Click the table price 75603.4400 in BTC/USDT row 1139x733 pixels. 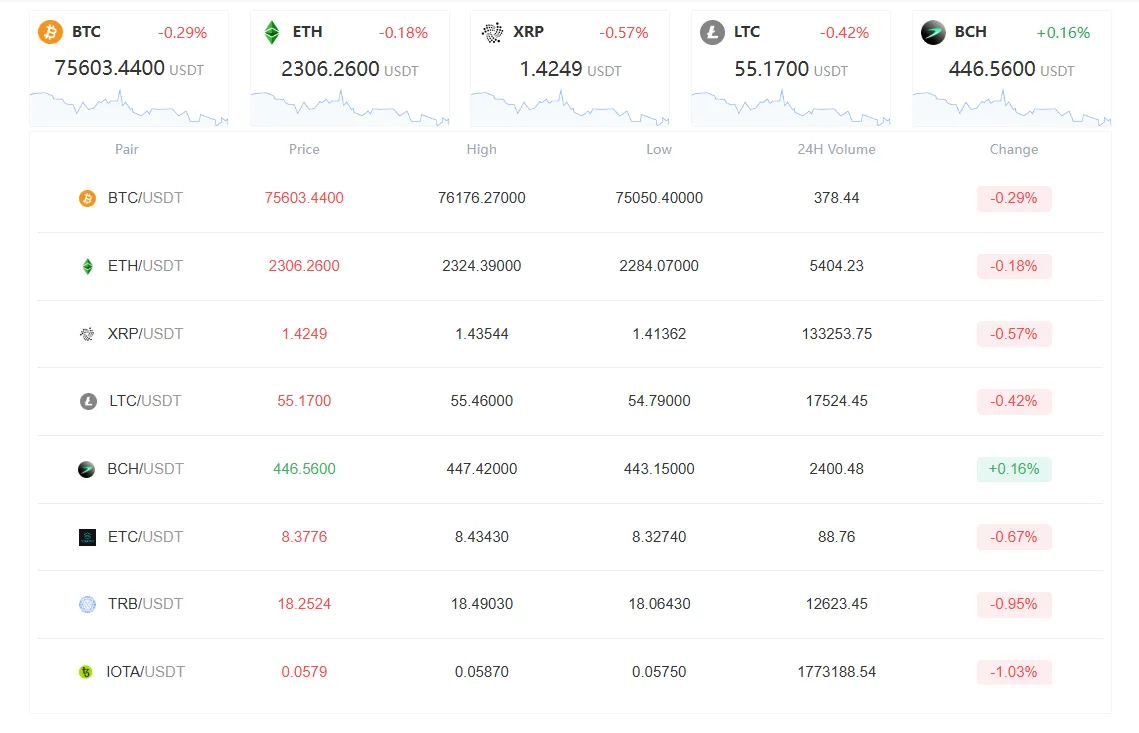[x=304, y=198]
